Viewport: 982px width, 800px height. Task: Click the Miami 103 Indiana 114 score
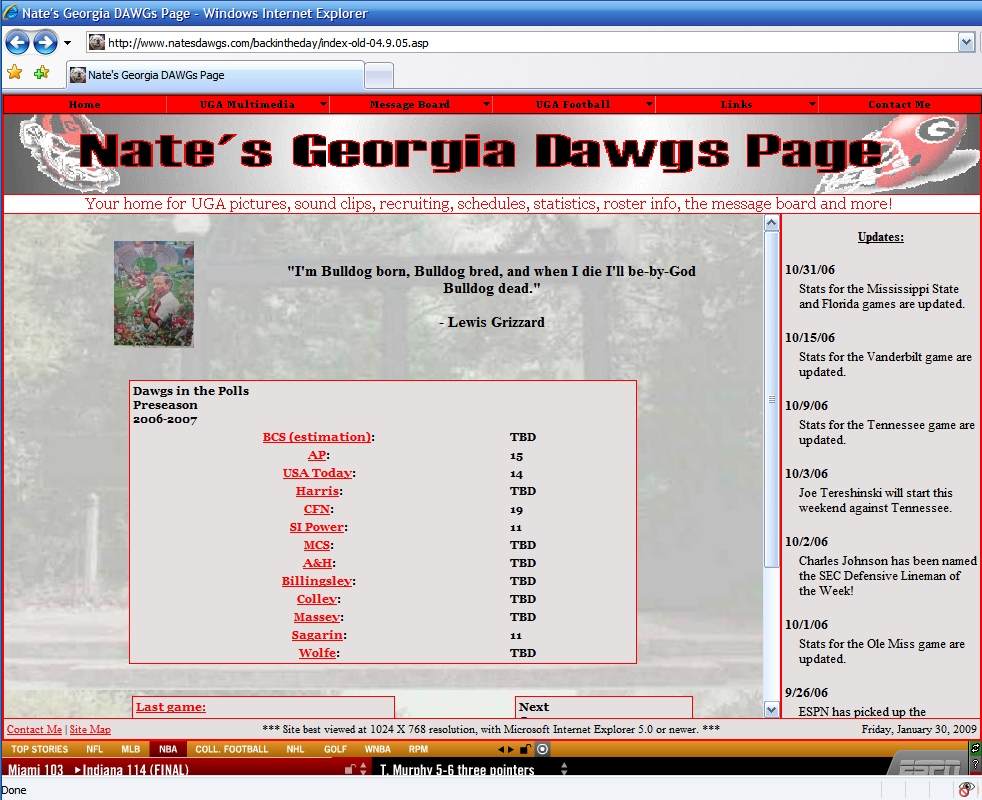click(x=98, y=769)
